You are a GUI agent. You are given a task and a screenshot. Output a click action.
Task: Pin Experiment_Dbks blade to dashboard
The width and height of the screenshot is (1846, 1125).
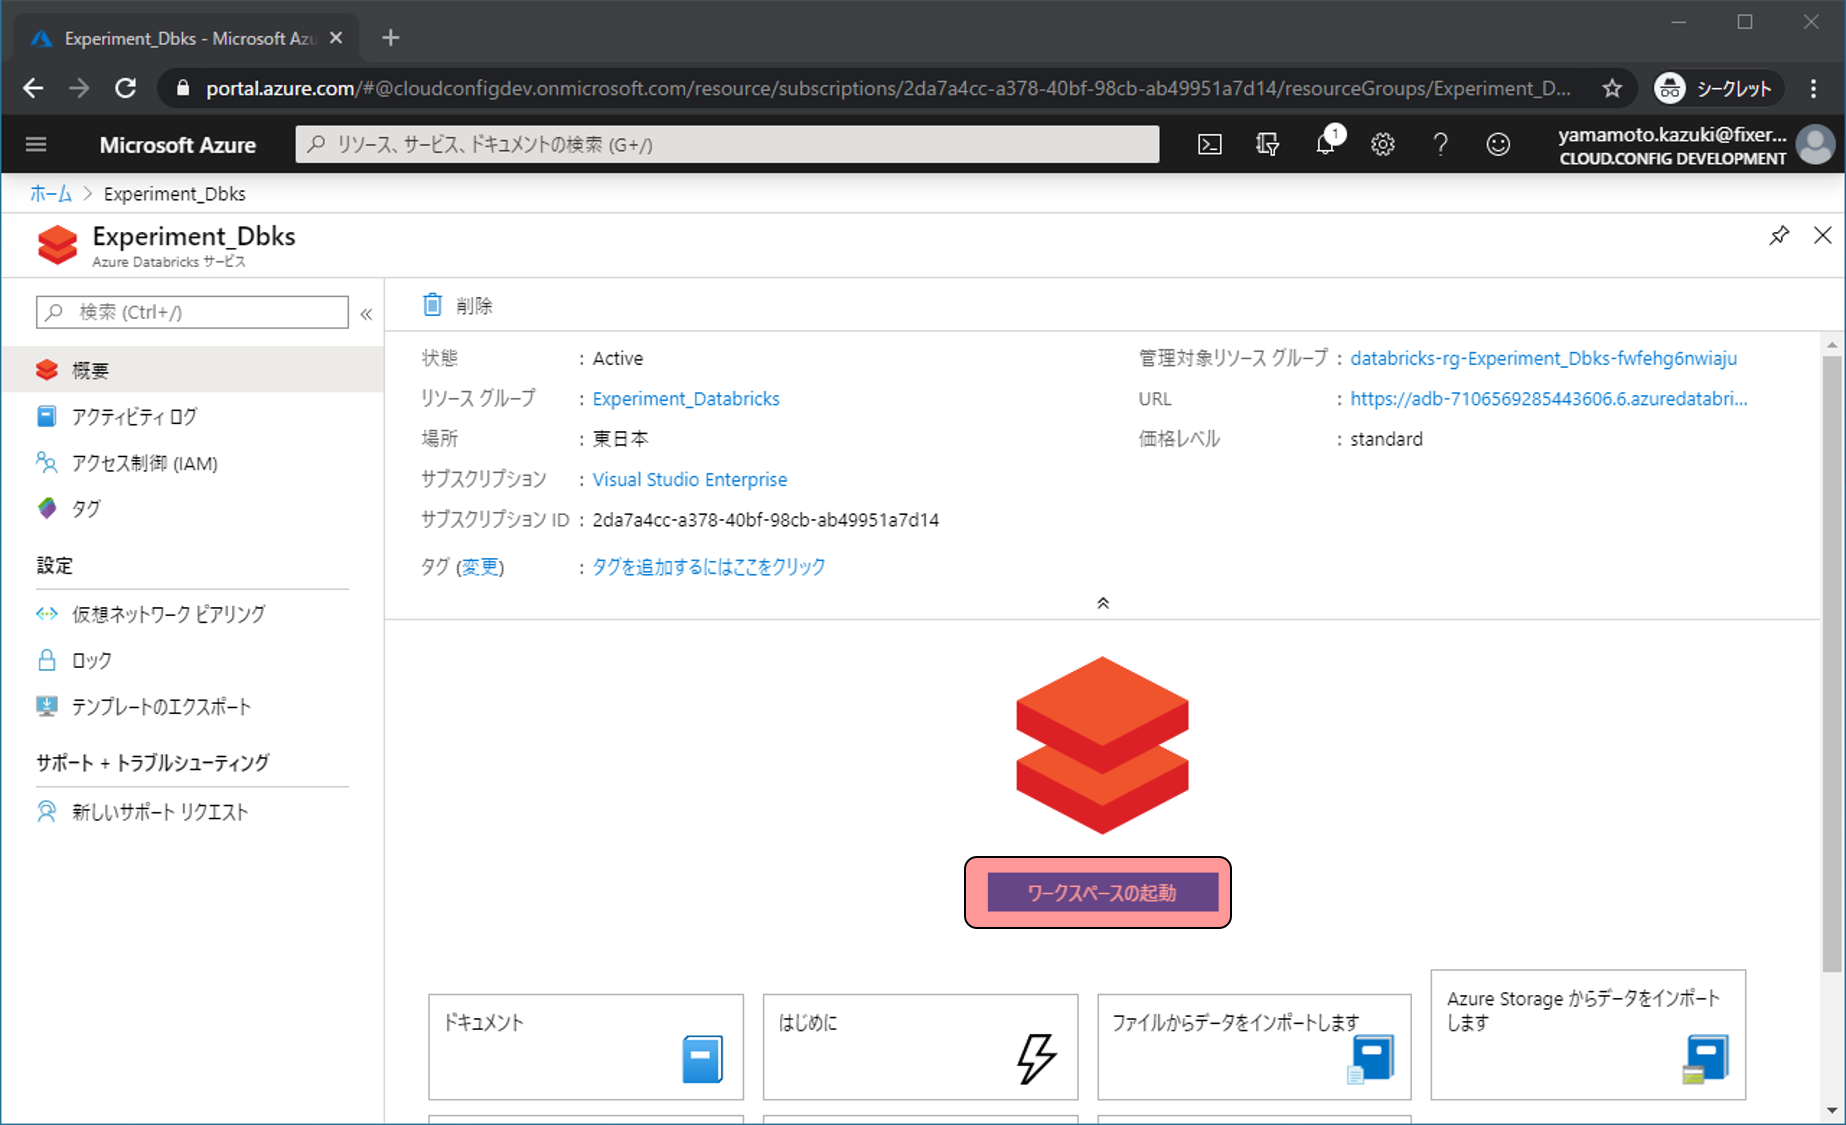coord(1778,236)
